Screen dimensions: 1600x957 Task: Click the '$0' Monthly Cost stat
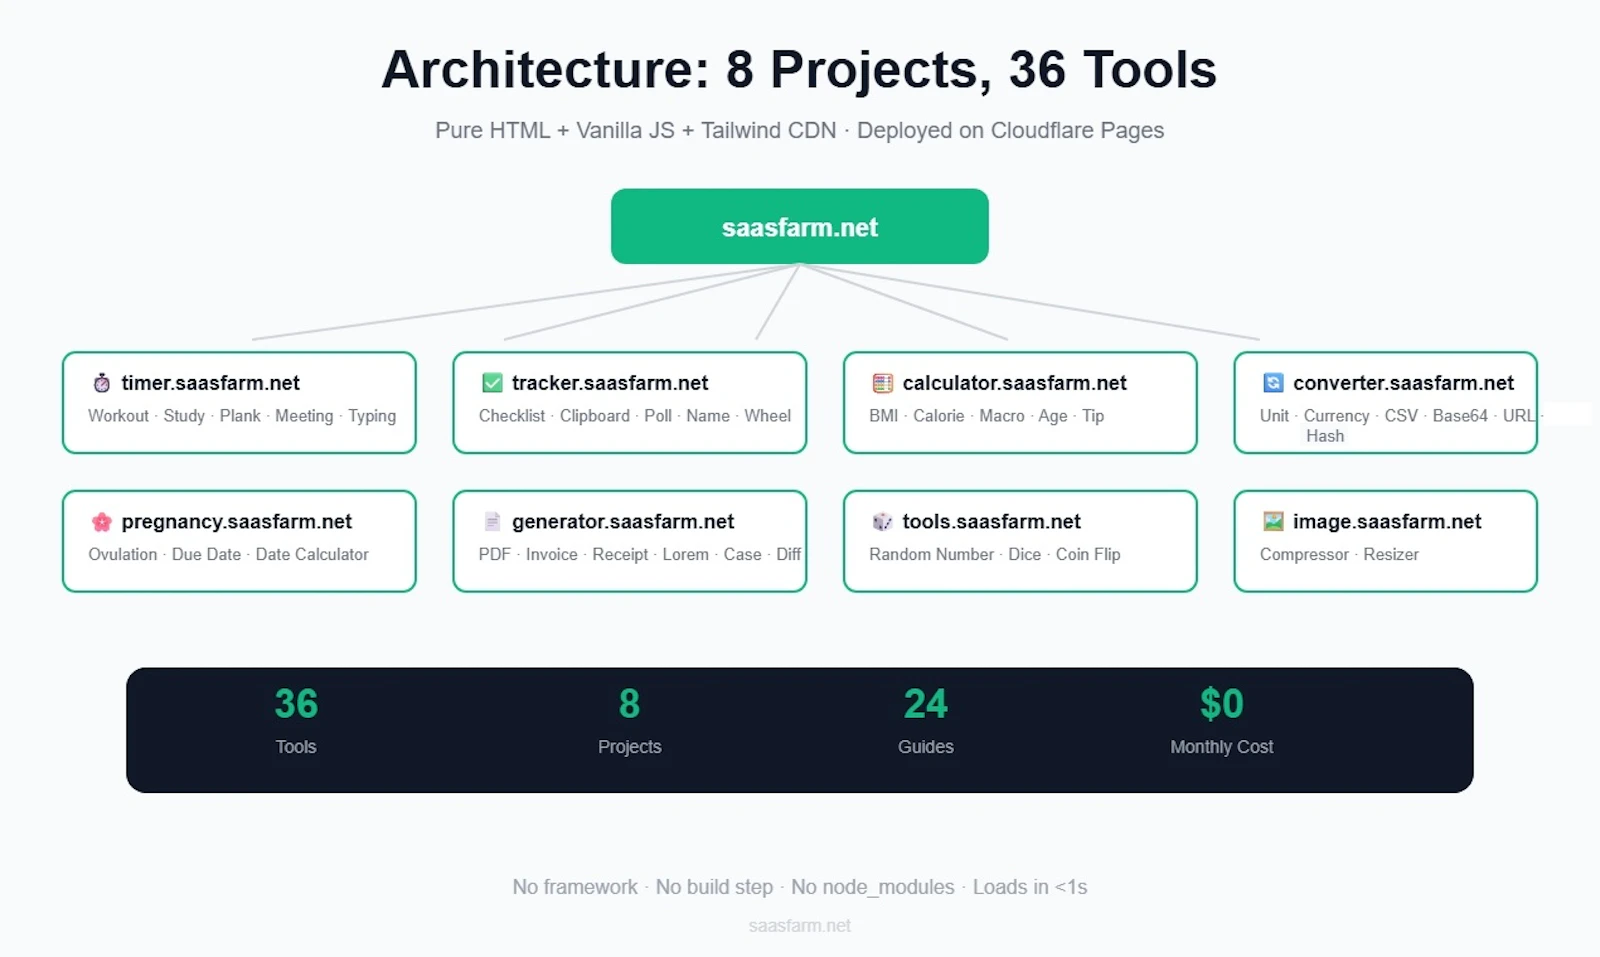point(1222,704)
